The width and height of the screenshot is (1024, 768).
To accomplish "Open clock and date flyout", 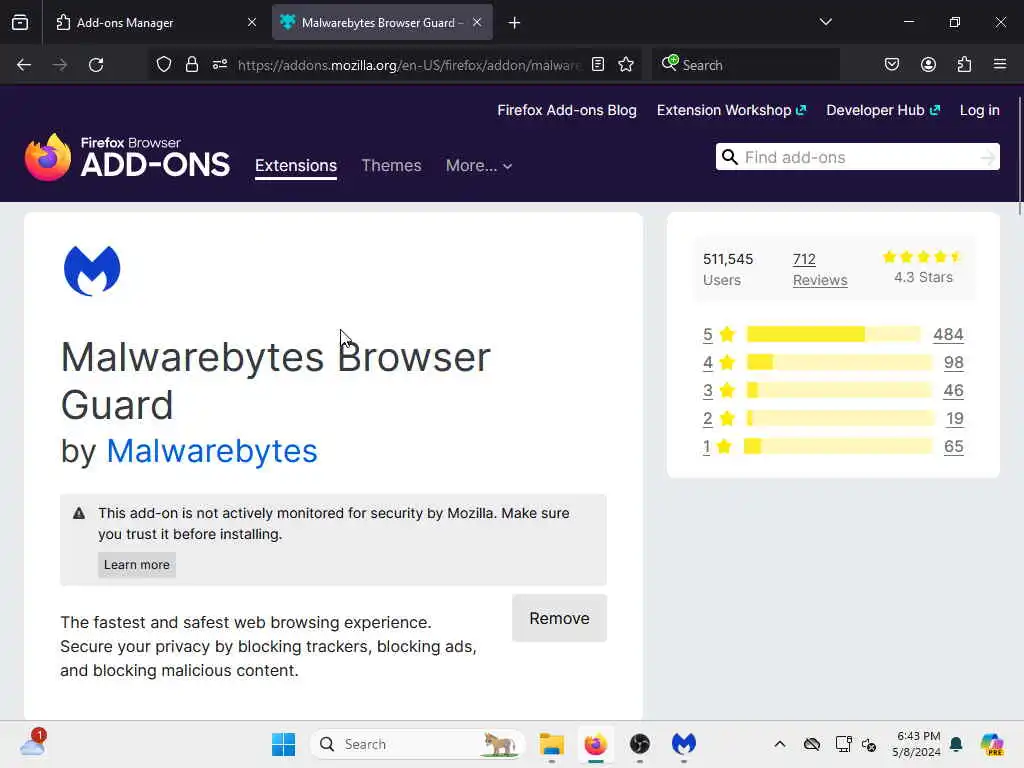I will (916, 744).
